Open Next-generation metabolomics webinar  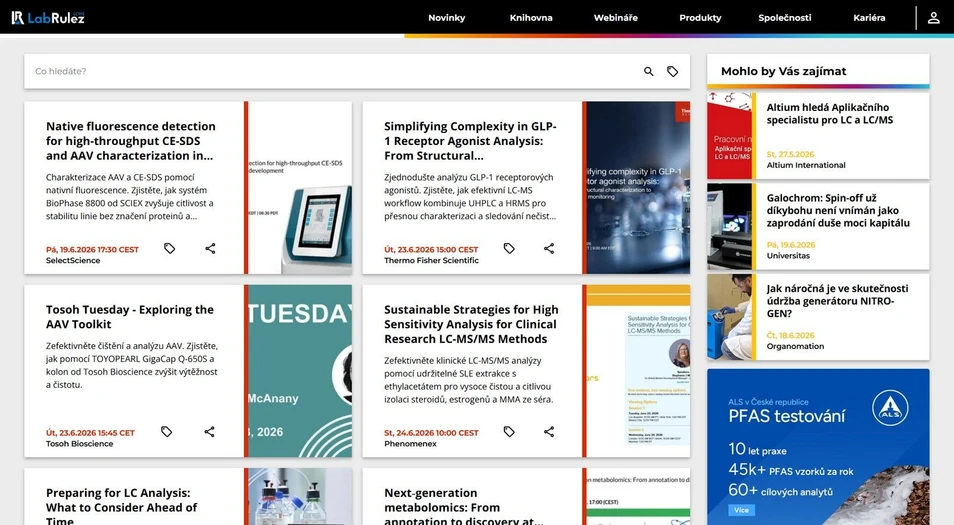click(x=464, y=507)
